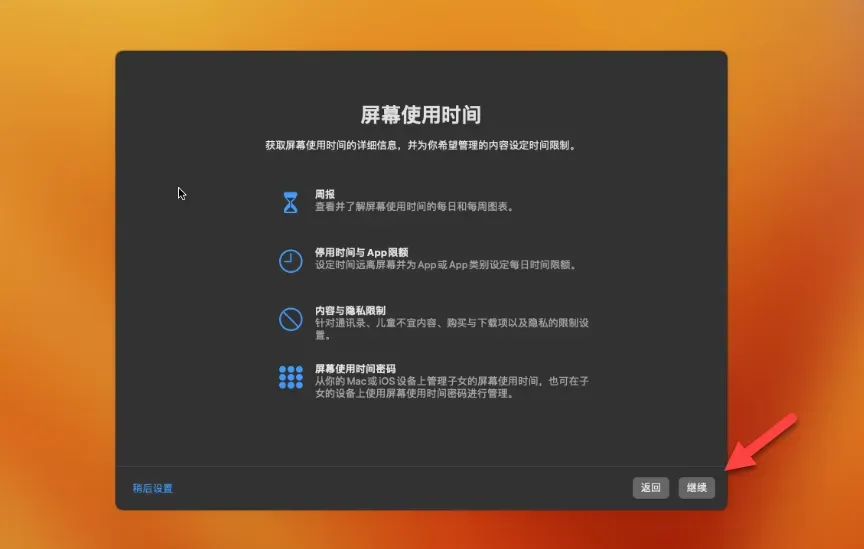Click the 返回 button
Viewport: 864px width, 549px height.
651,488
